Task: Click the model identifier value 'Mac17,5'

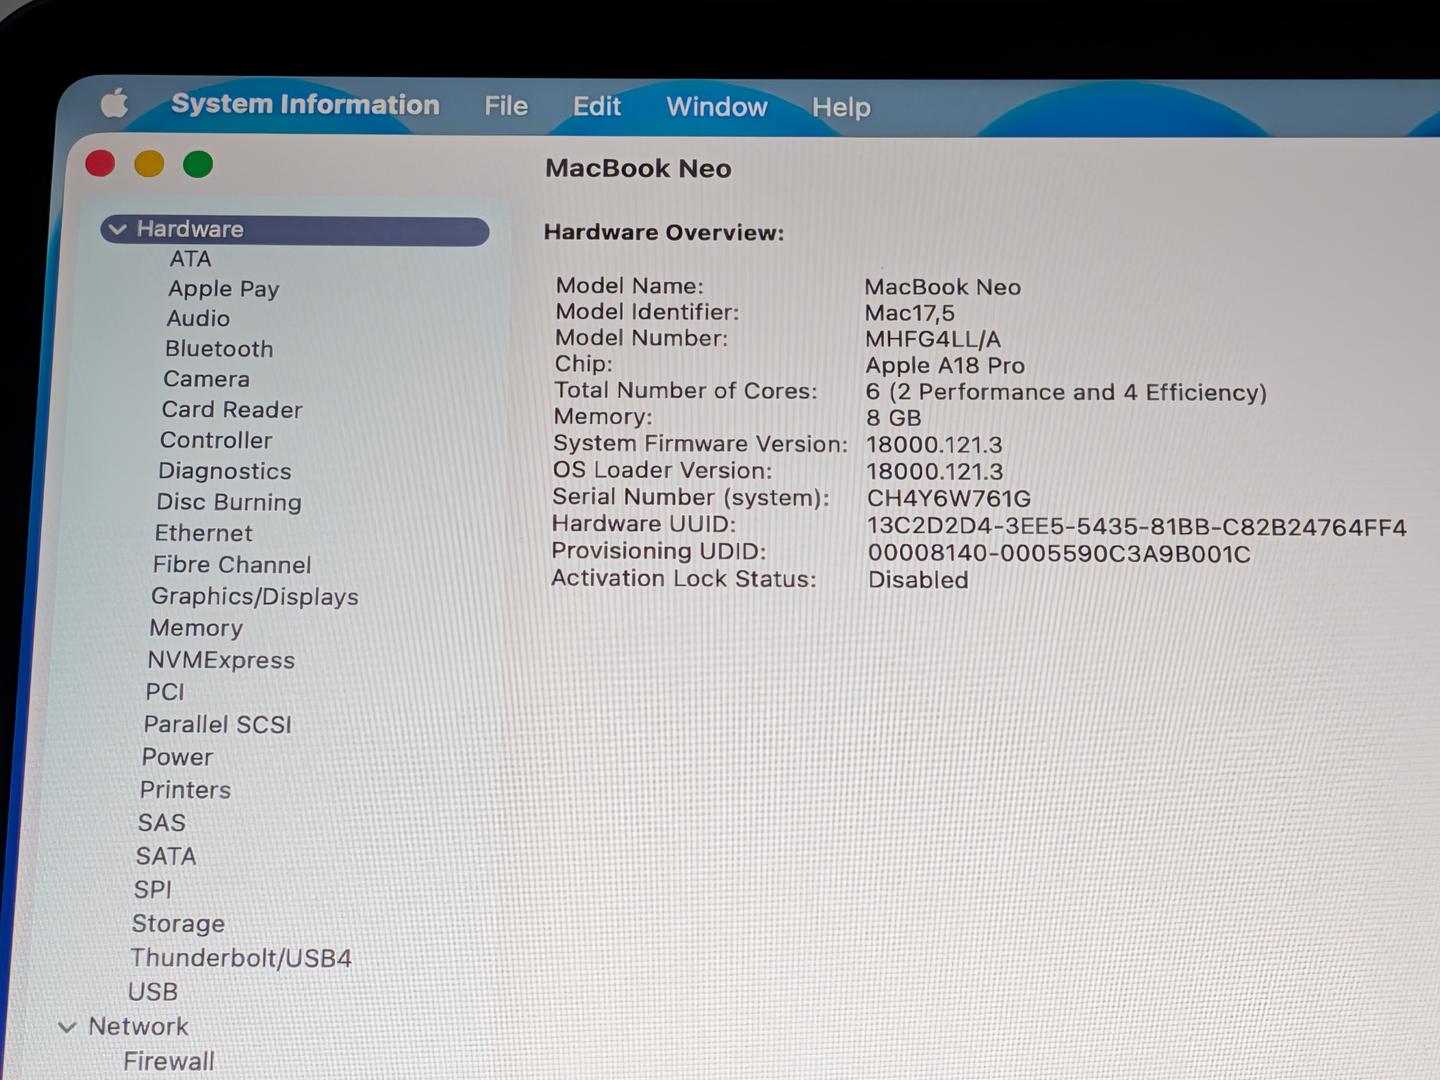Action: coord(910,313)
